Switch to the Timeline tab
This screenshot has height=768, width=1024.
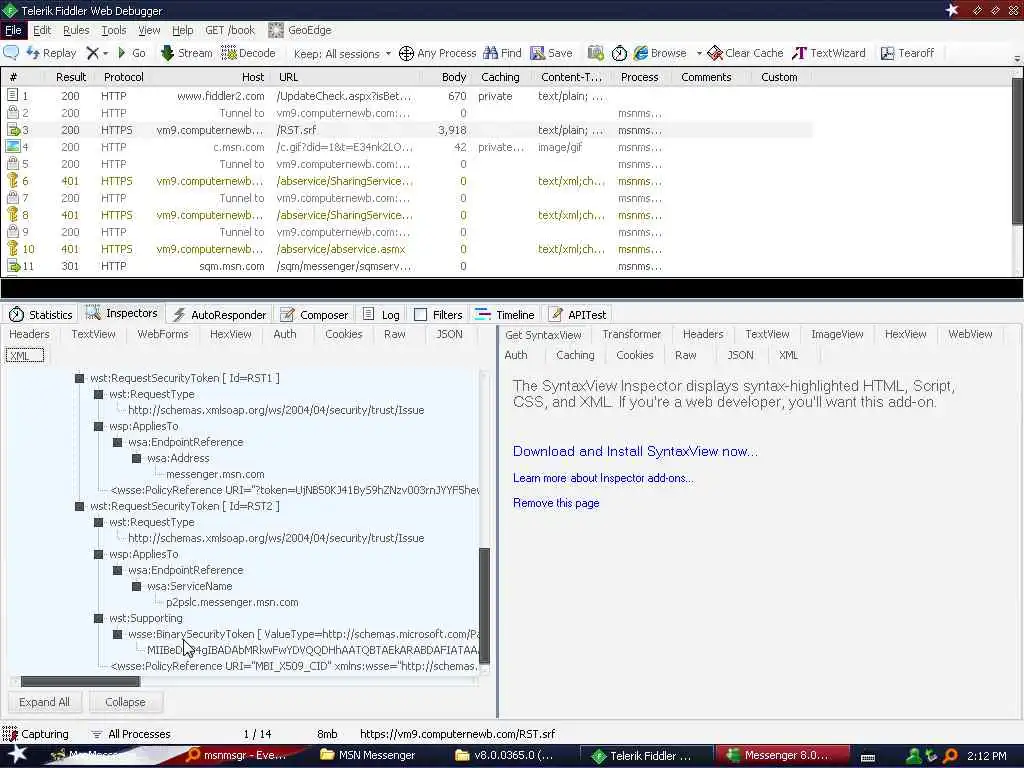click(x=504, y=315)
